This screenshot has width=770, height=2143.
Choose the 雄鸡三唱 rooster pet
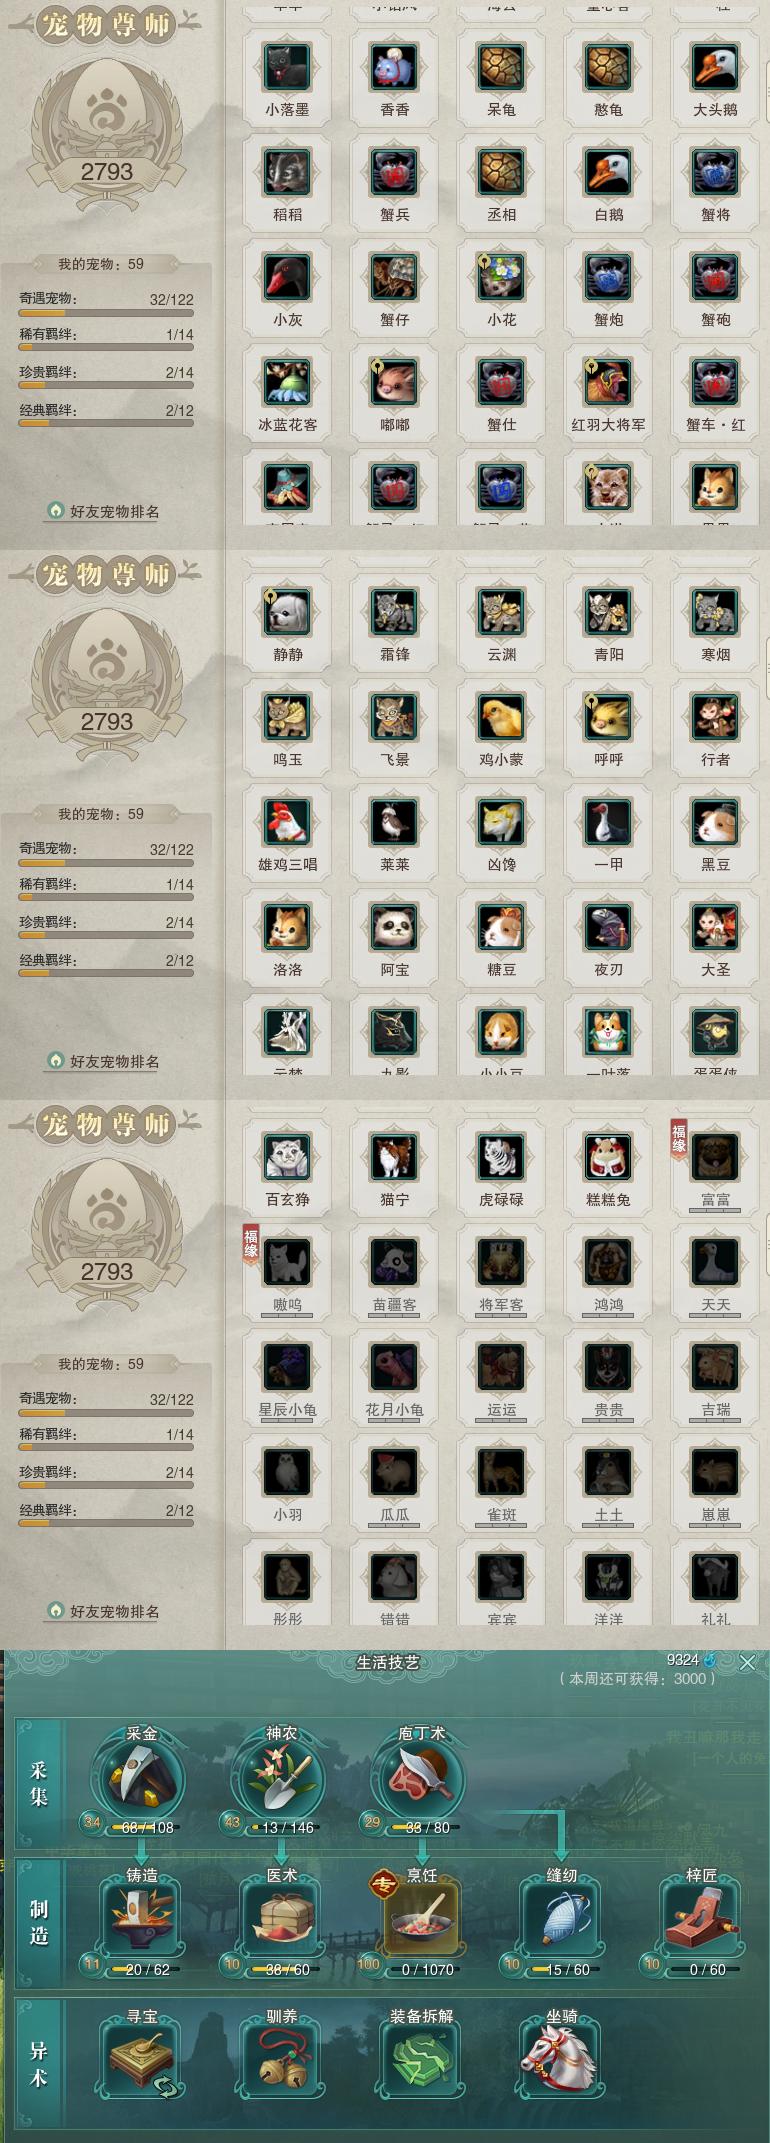coord(287,823)
